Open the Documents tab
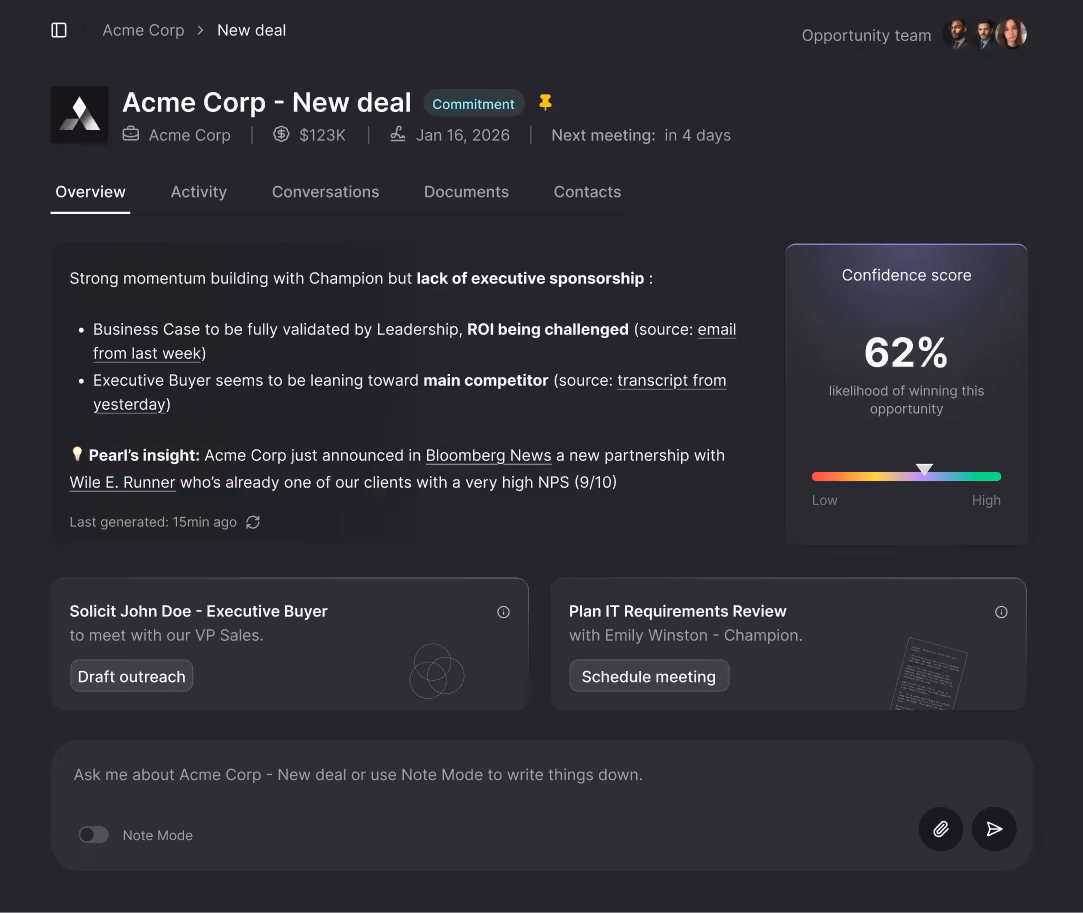Screen dimensions: 1083x913 pos(466,192)
